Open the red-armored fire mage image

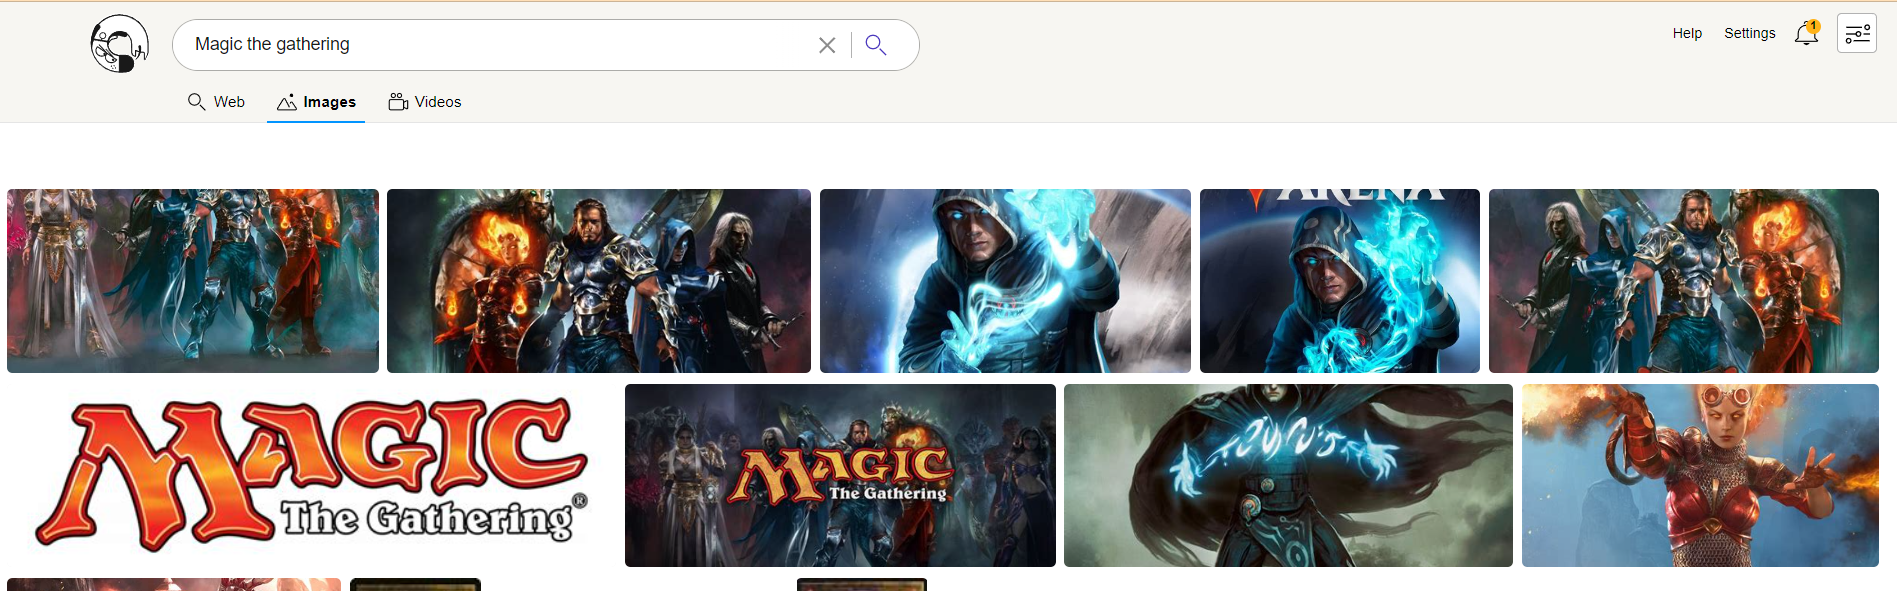click(1700, 475)
